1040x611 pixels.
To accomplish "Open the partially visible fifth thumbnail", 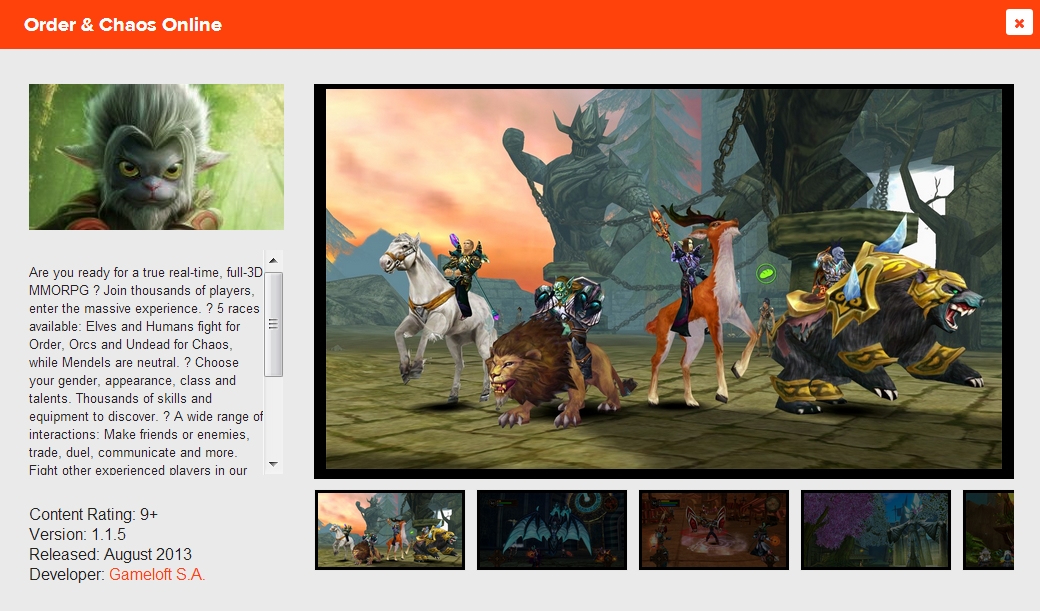I will pyautogui.click(x=988, y=530).
